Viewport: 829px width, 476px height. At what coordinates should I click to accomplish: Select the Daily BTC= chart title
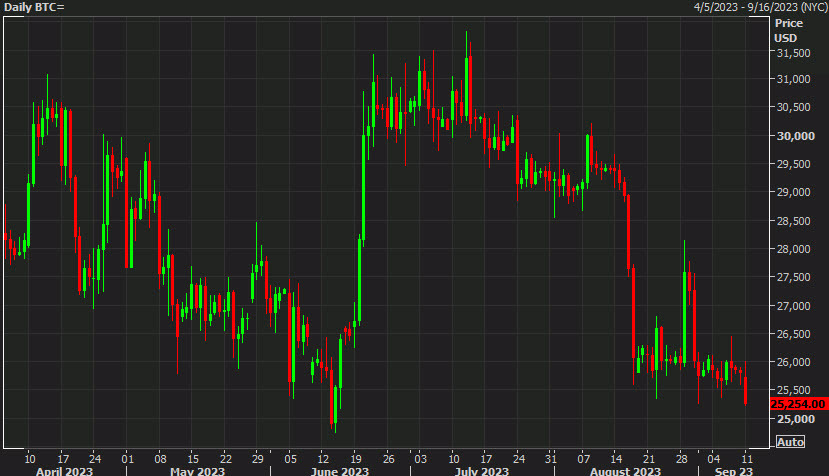click(x=34, y=7)
